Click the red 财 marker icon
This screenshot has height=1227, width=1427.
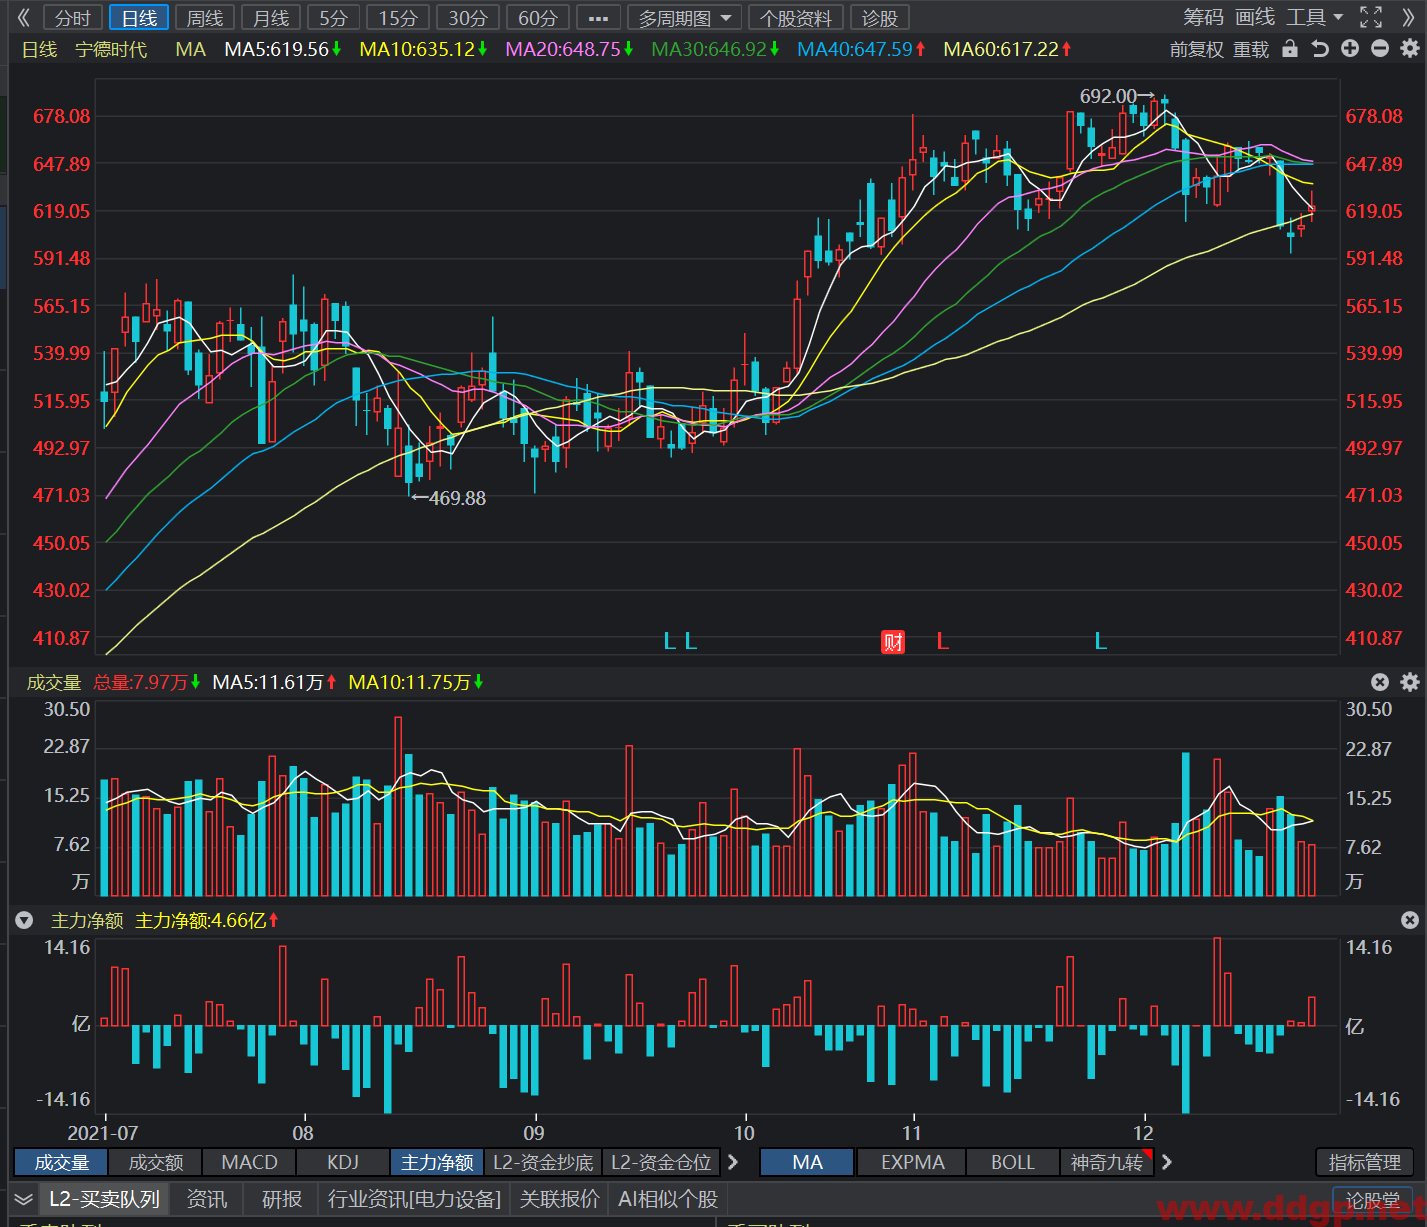(x=892, y=642)
